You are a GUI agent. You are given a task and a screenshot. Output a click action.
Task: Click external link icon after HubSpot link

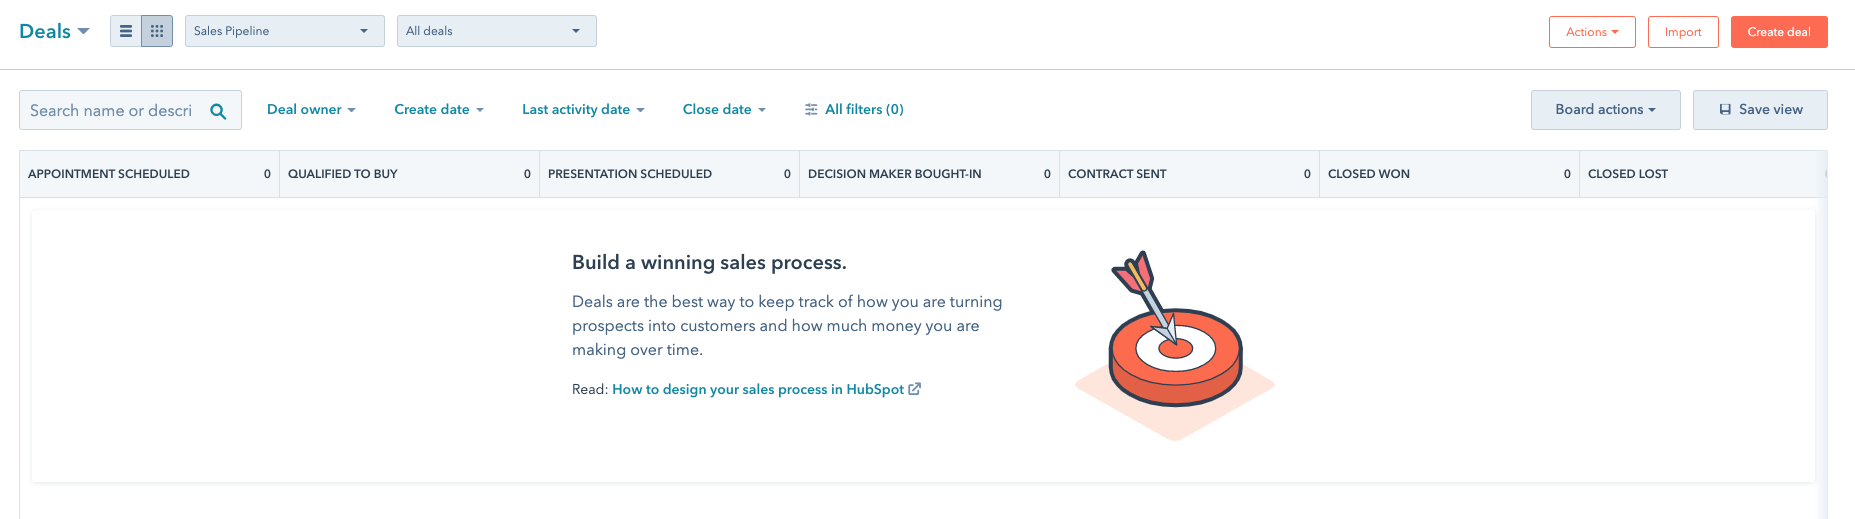coord(914,389)
